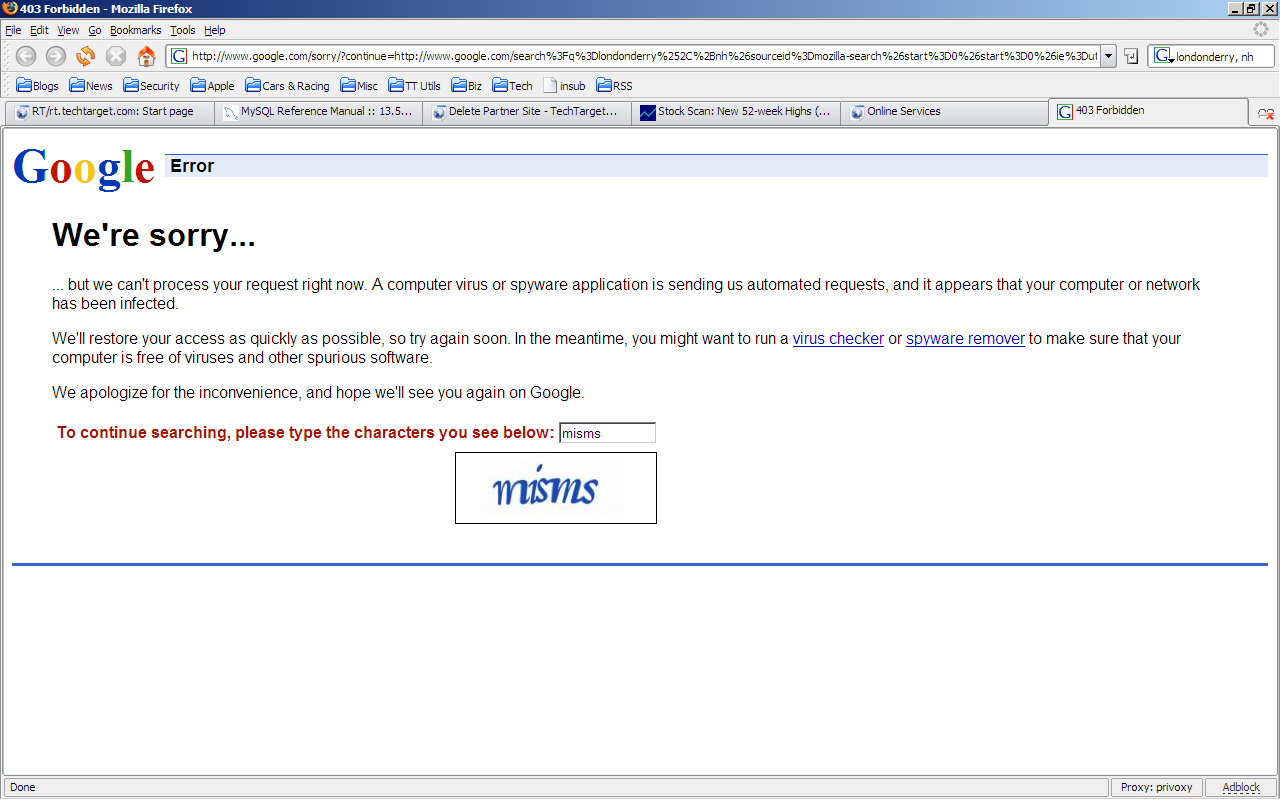Go to the Home page icon
This screenshot has width=1280, height=800.
click(146, 56)
